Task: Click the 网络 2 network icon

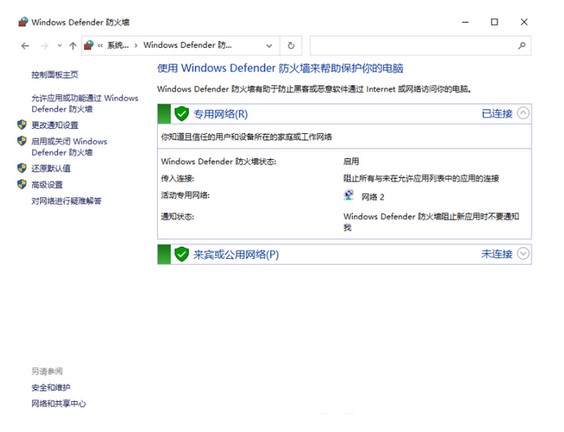Action: click(349, 195)
